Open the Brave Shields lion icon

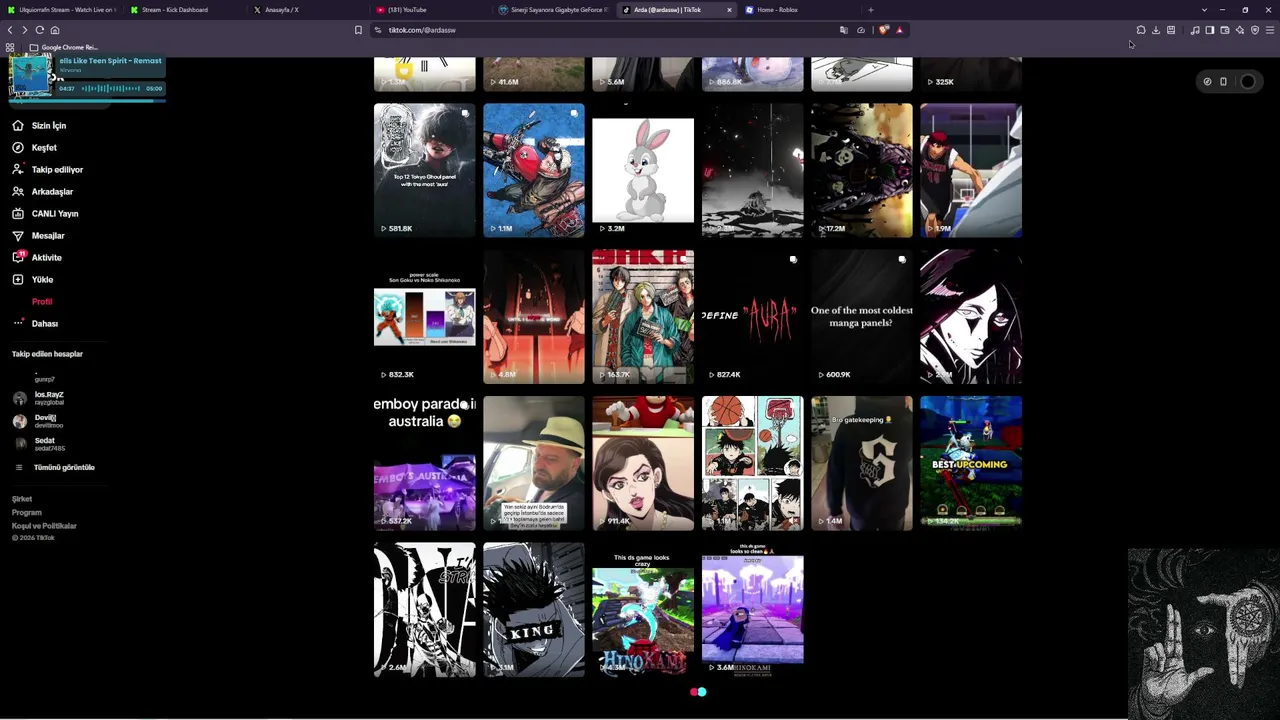[884, 30]
